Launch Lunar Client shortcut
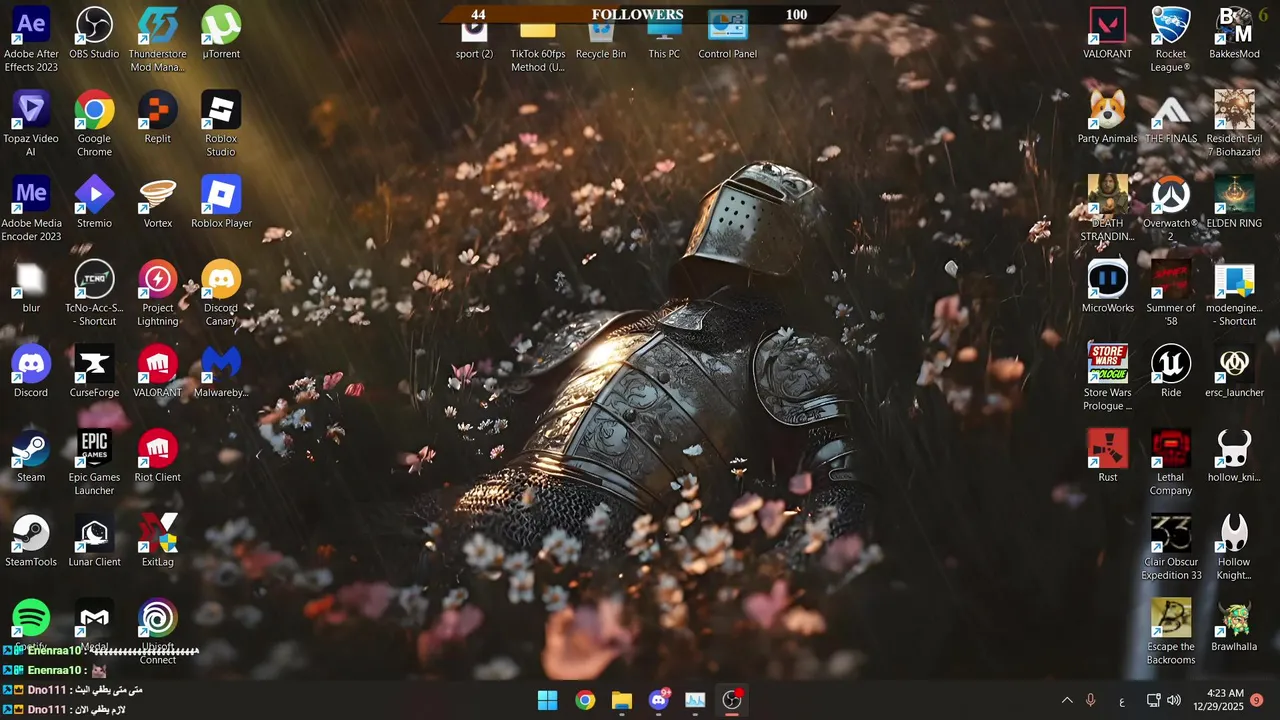The image size is (1280, 720). 94,542
